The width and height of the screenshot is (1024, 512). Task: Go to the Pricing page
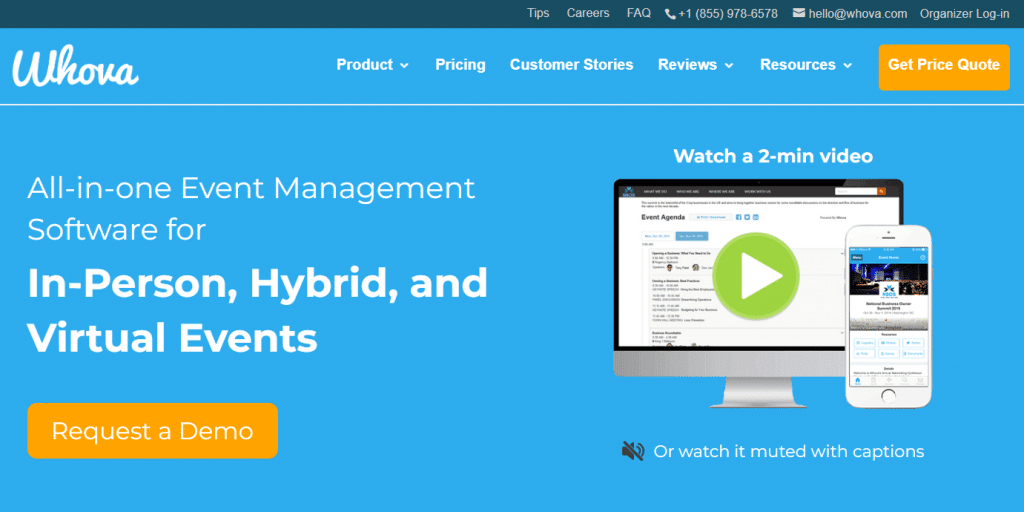coord(460,65)
